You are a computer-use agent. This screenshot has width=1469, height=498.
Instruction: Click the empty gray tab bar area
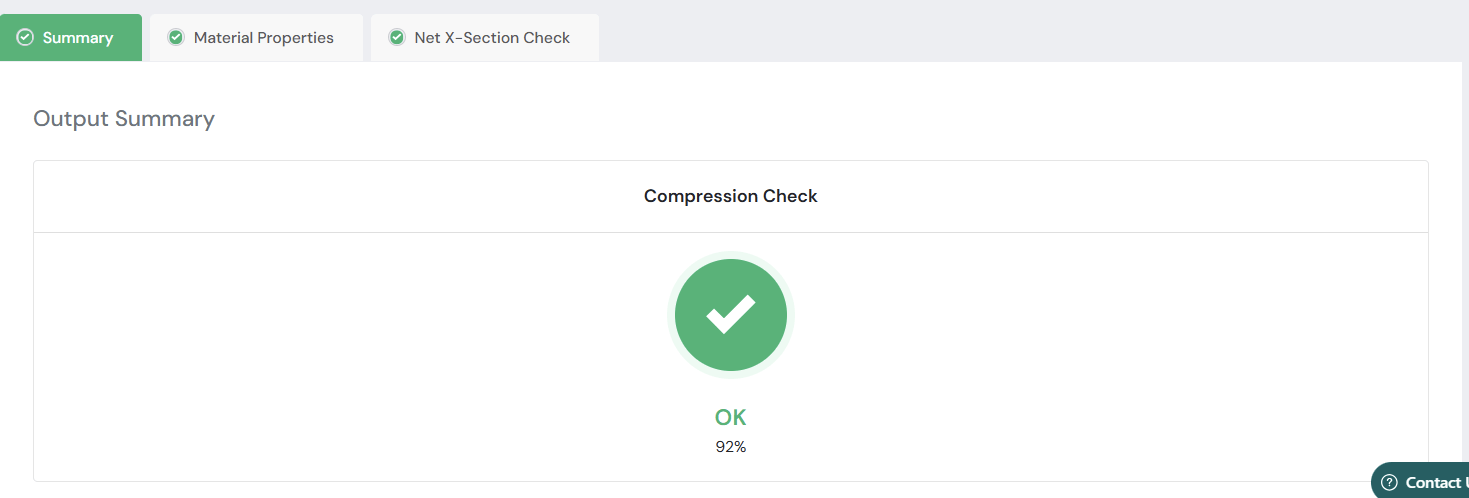tap(1000, 30)
